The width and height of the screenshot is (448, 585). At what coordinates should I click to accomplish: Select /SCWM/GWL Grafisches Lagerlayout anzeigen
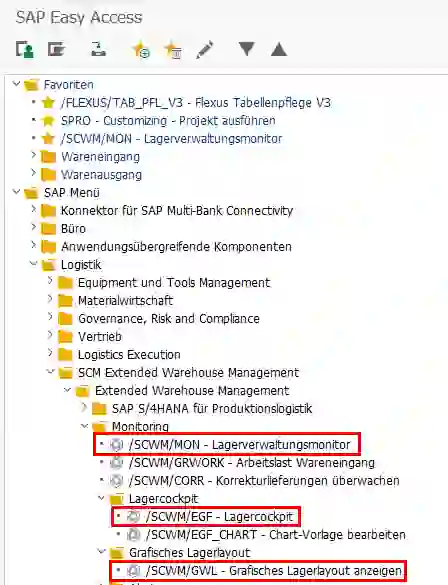[274, 571]
